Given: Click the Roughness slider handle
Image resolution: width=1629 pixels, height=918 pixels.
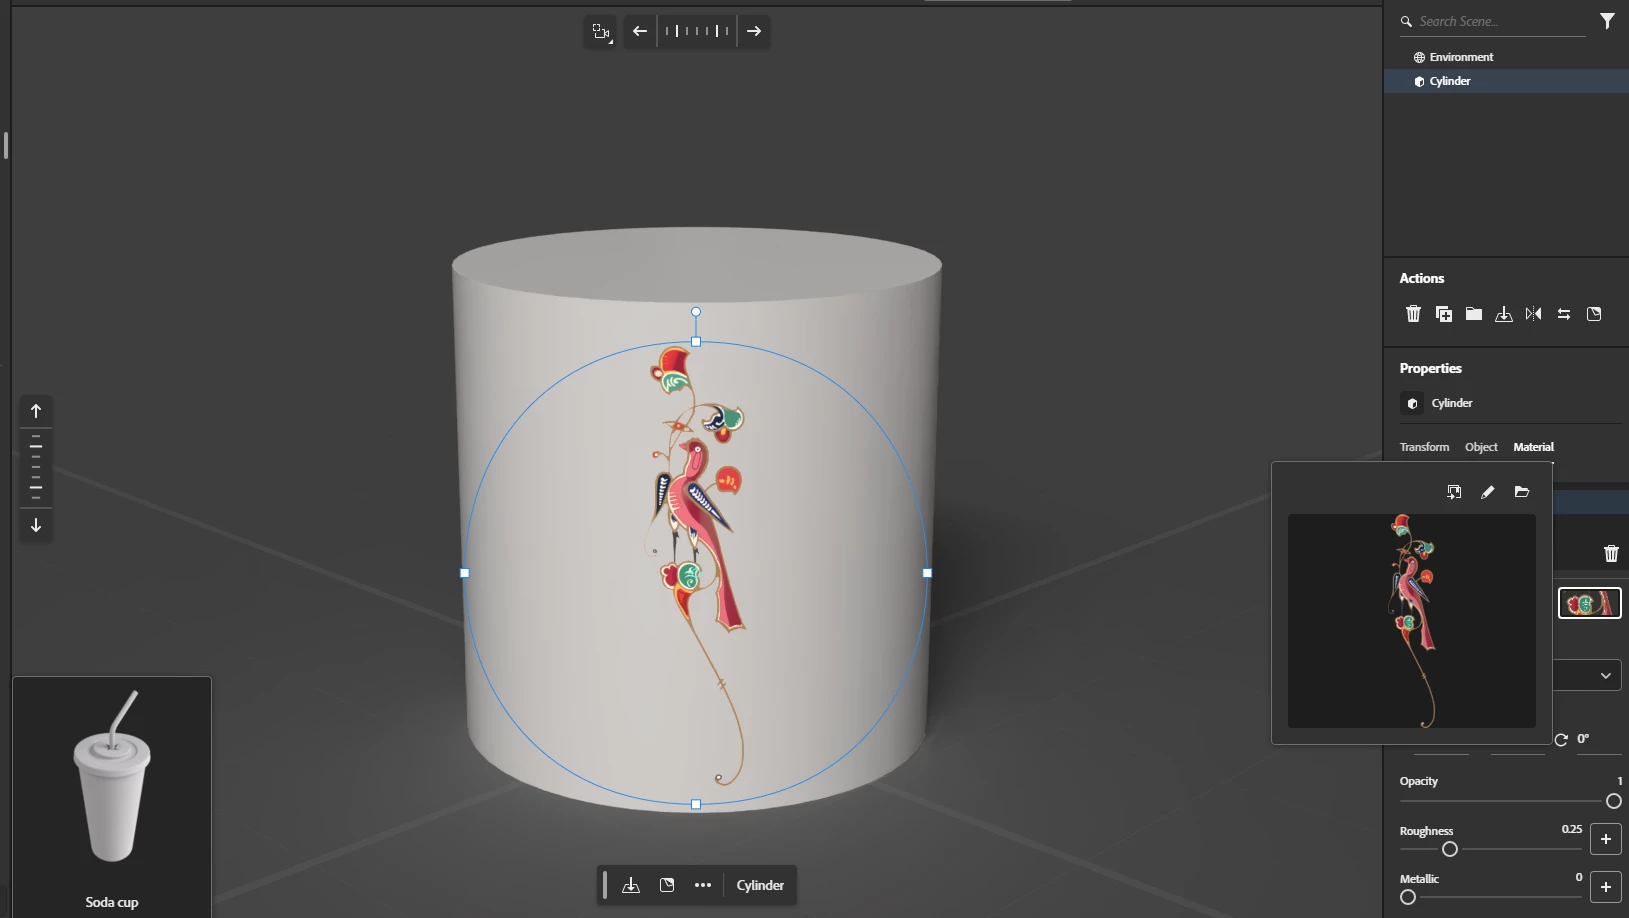Looking at the screenshot, I should 1450,849.
